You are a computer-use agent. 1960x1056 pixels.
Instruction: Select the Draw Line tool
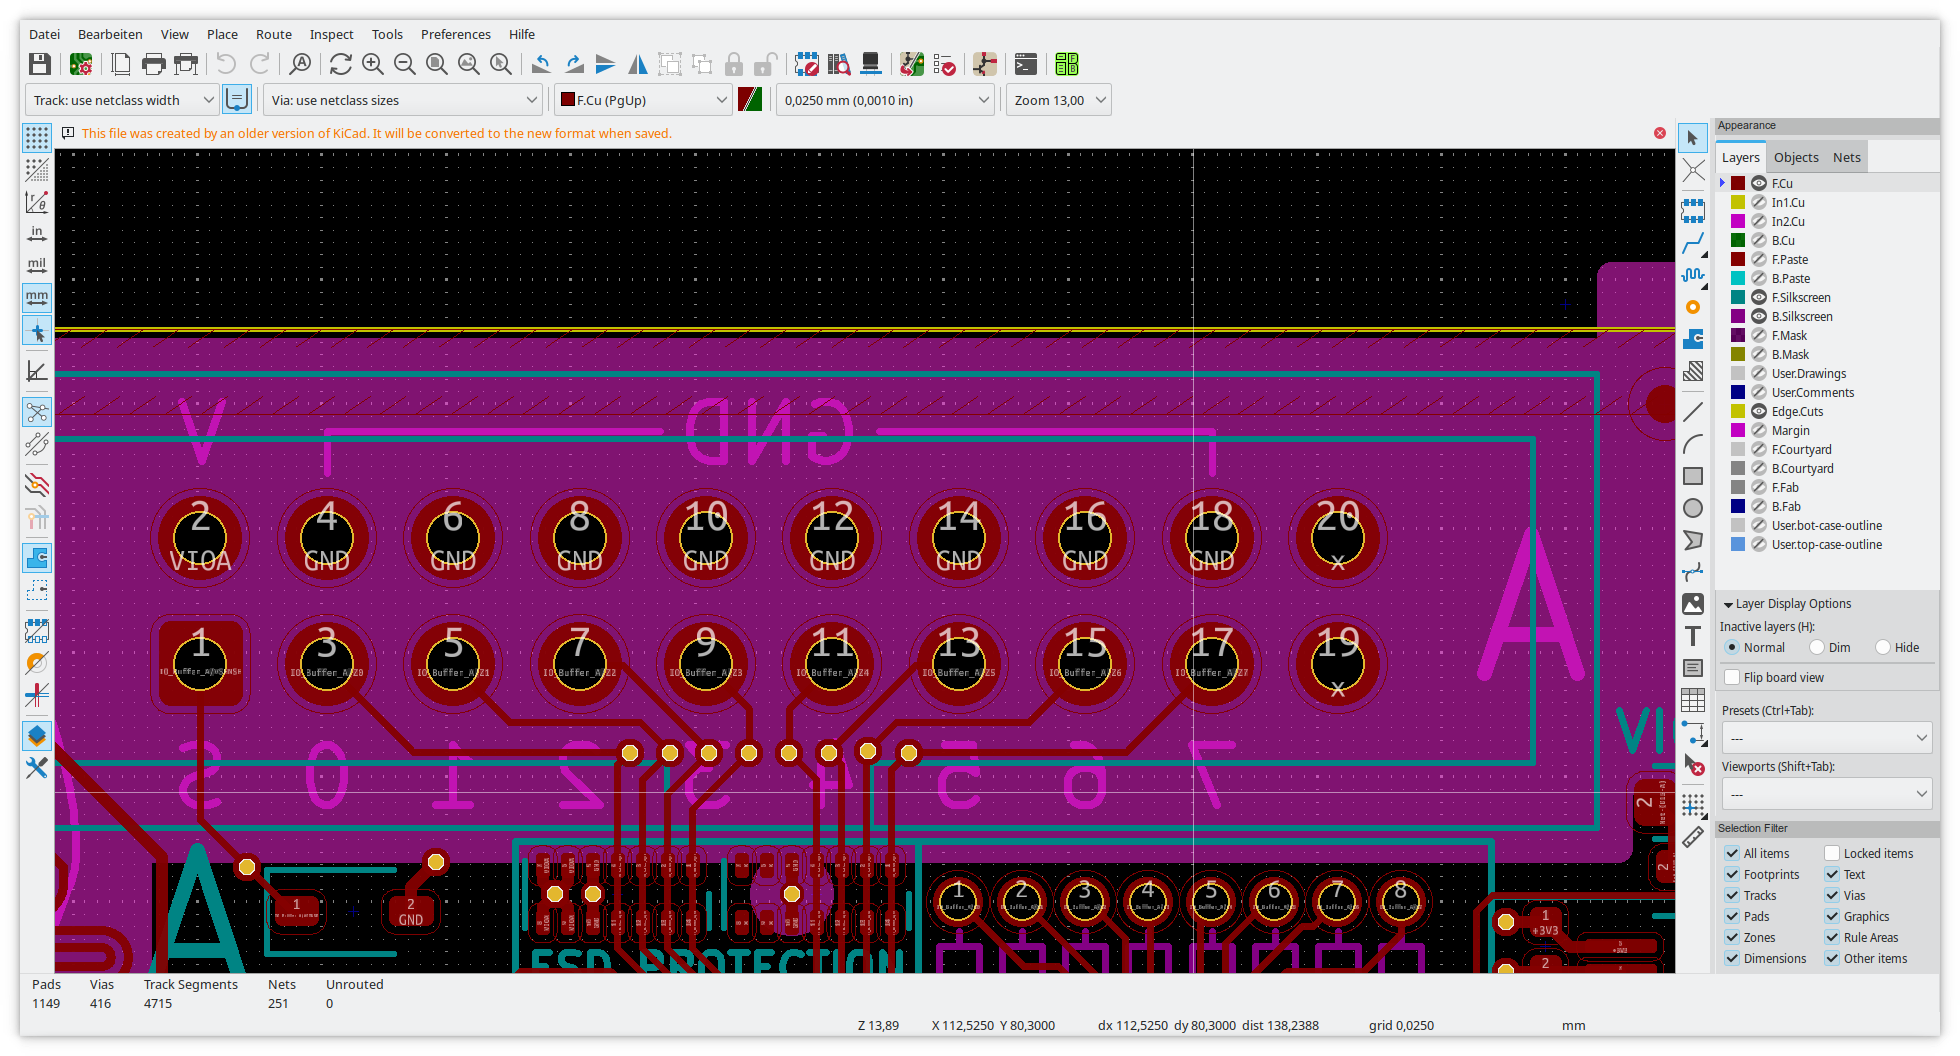[x=1693, y=411]
